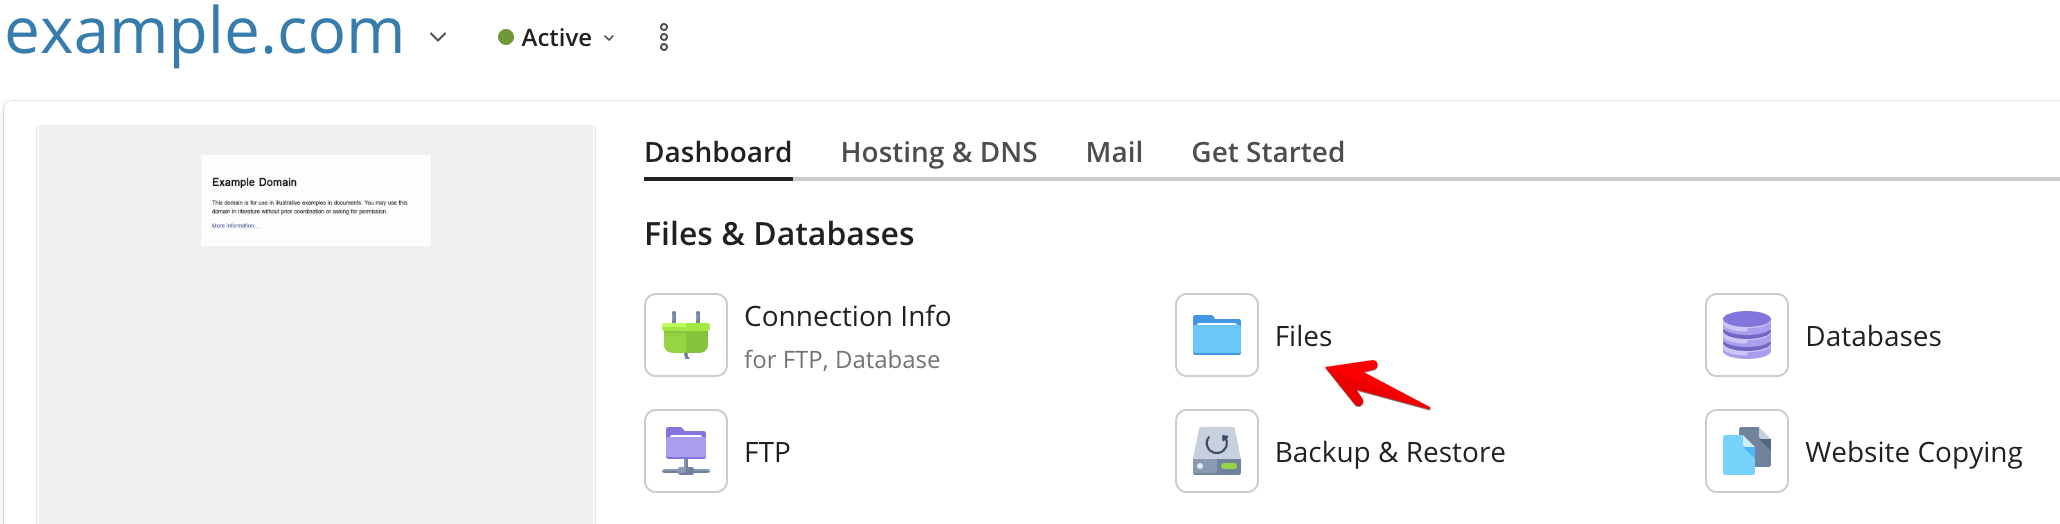
Task: Open the Website Copying link
Action: [1914, 452]
